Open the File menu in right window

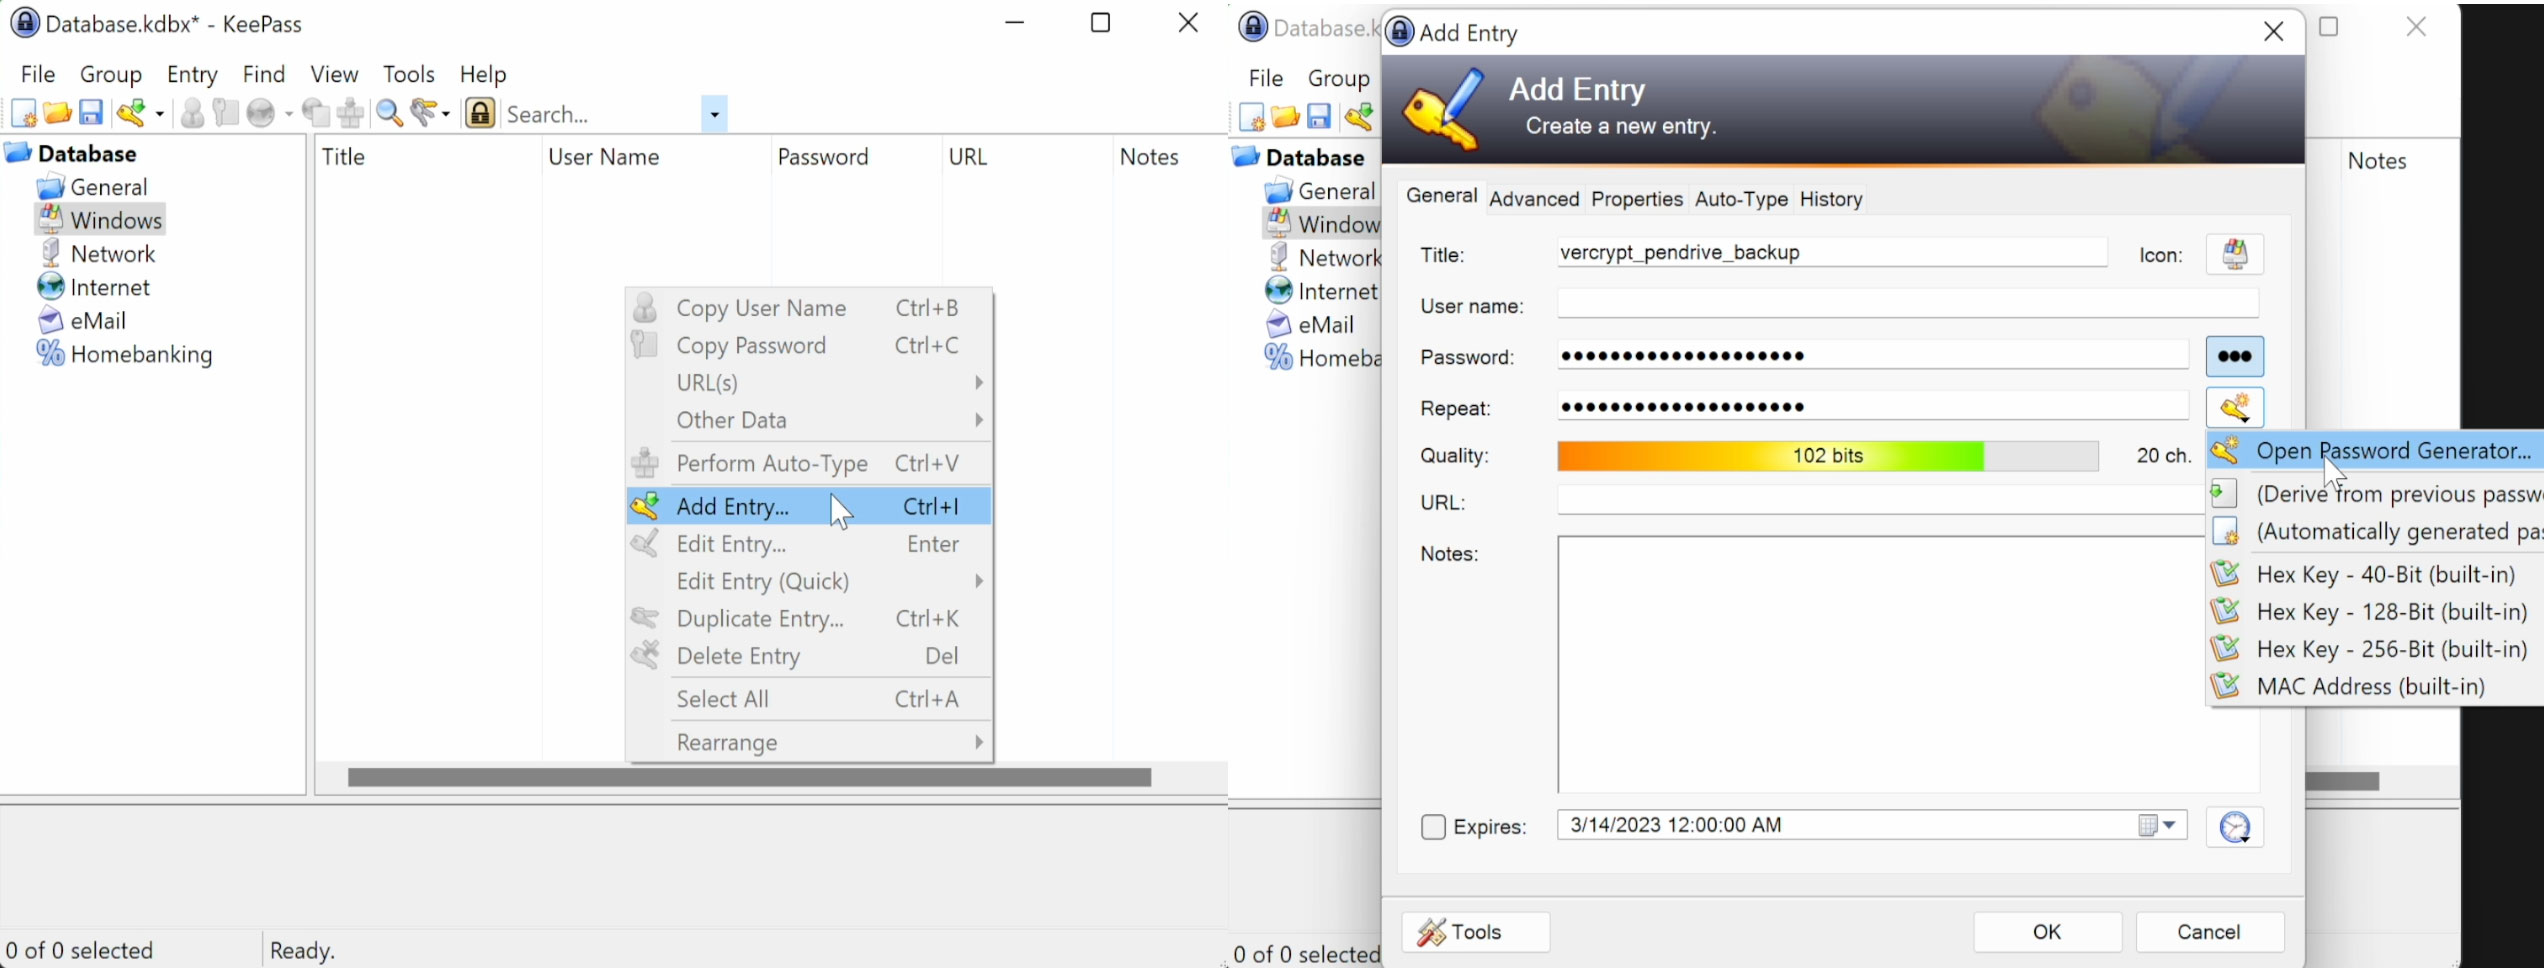click(1265, 78)
